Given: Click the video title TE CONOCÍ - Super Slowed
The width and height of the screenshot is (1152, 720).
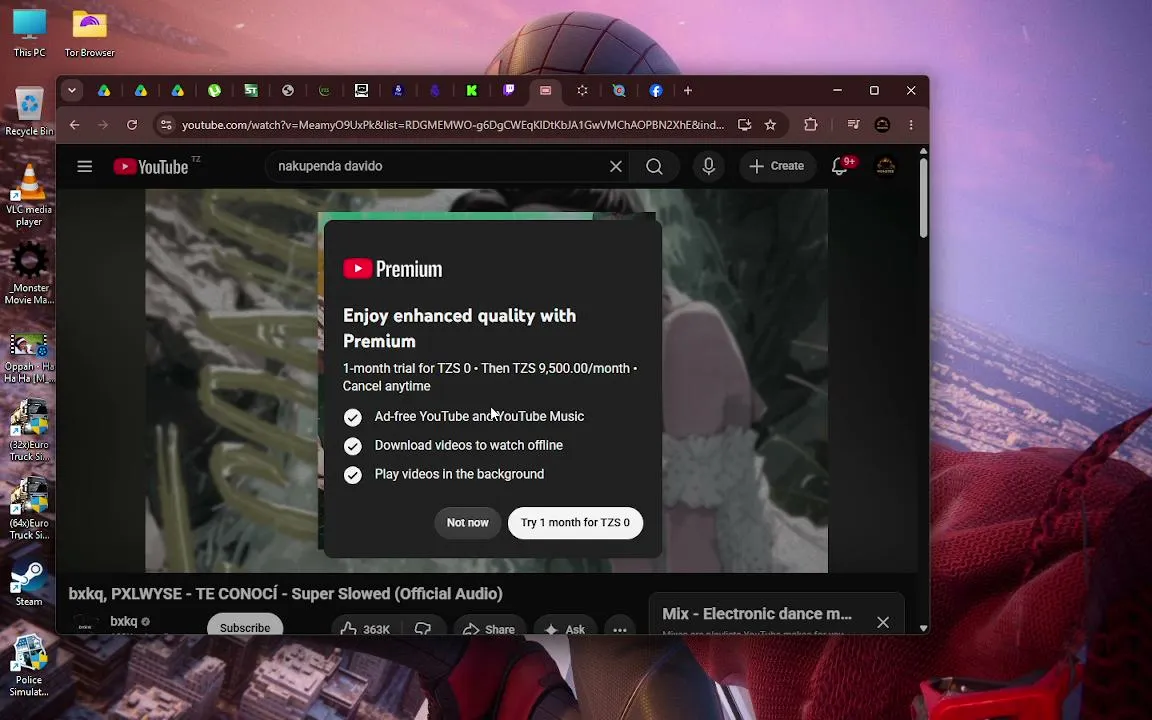Looking at the screenshot, I should coord(286,594).
